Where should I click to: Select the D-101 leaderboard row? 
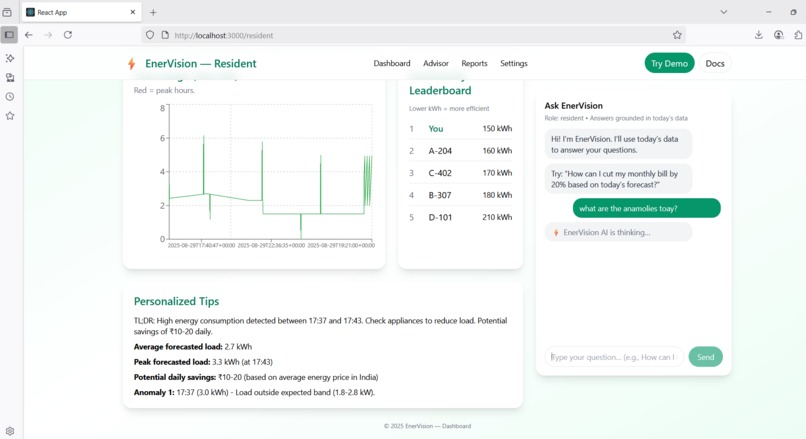(461, 217)
